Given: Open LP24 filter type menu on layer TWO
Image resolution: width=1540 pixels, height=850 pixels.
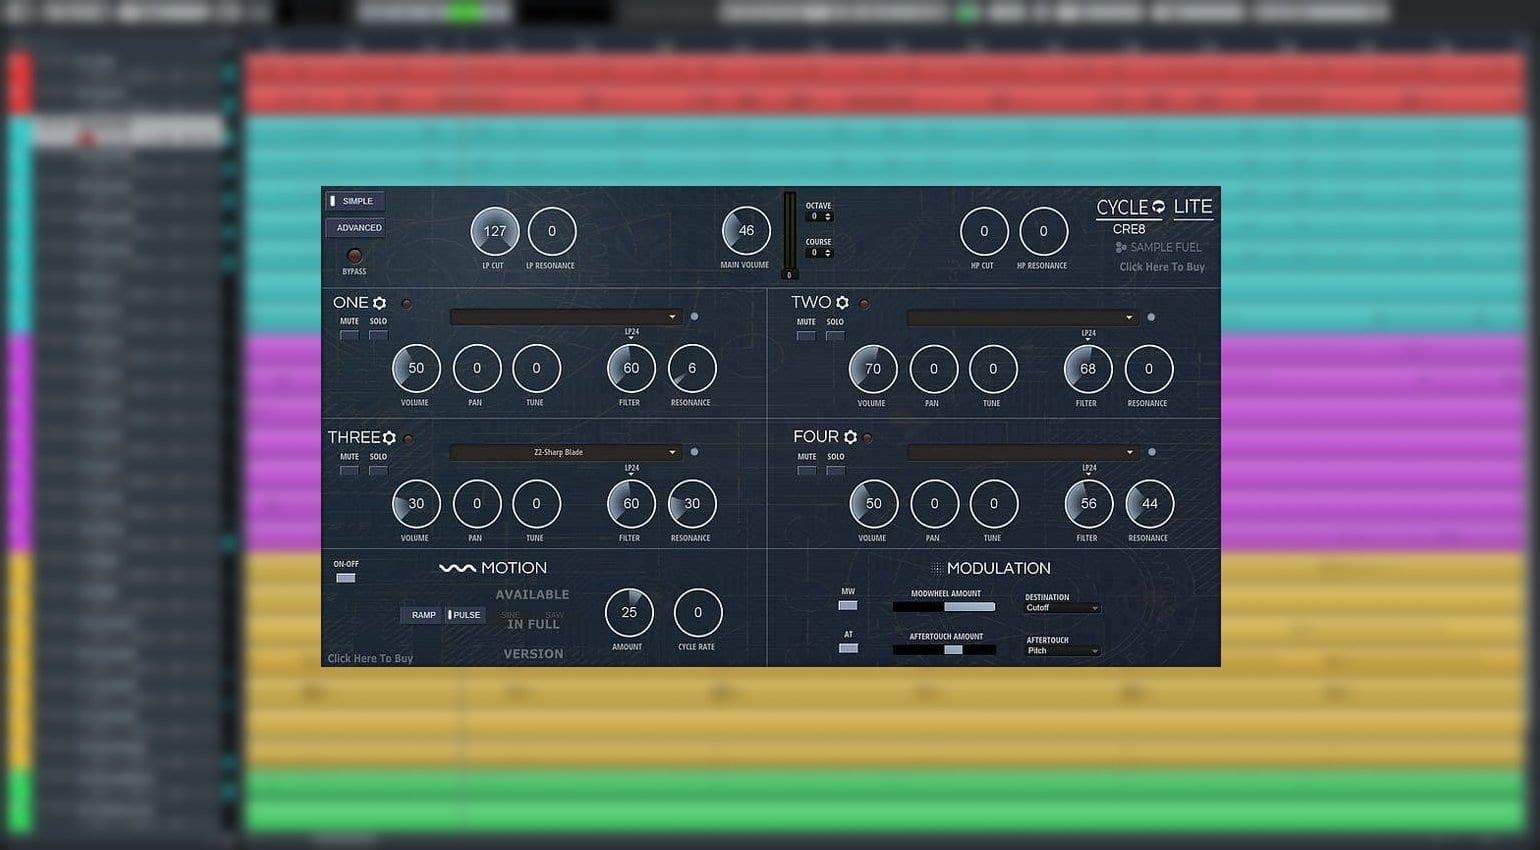Looking at the screenshot, I should coord(1089,334).
